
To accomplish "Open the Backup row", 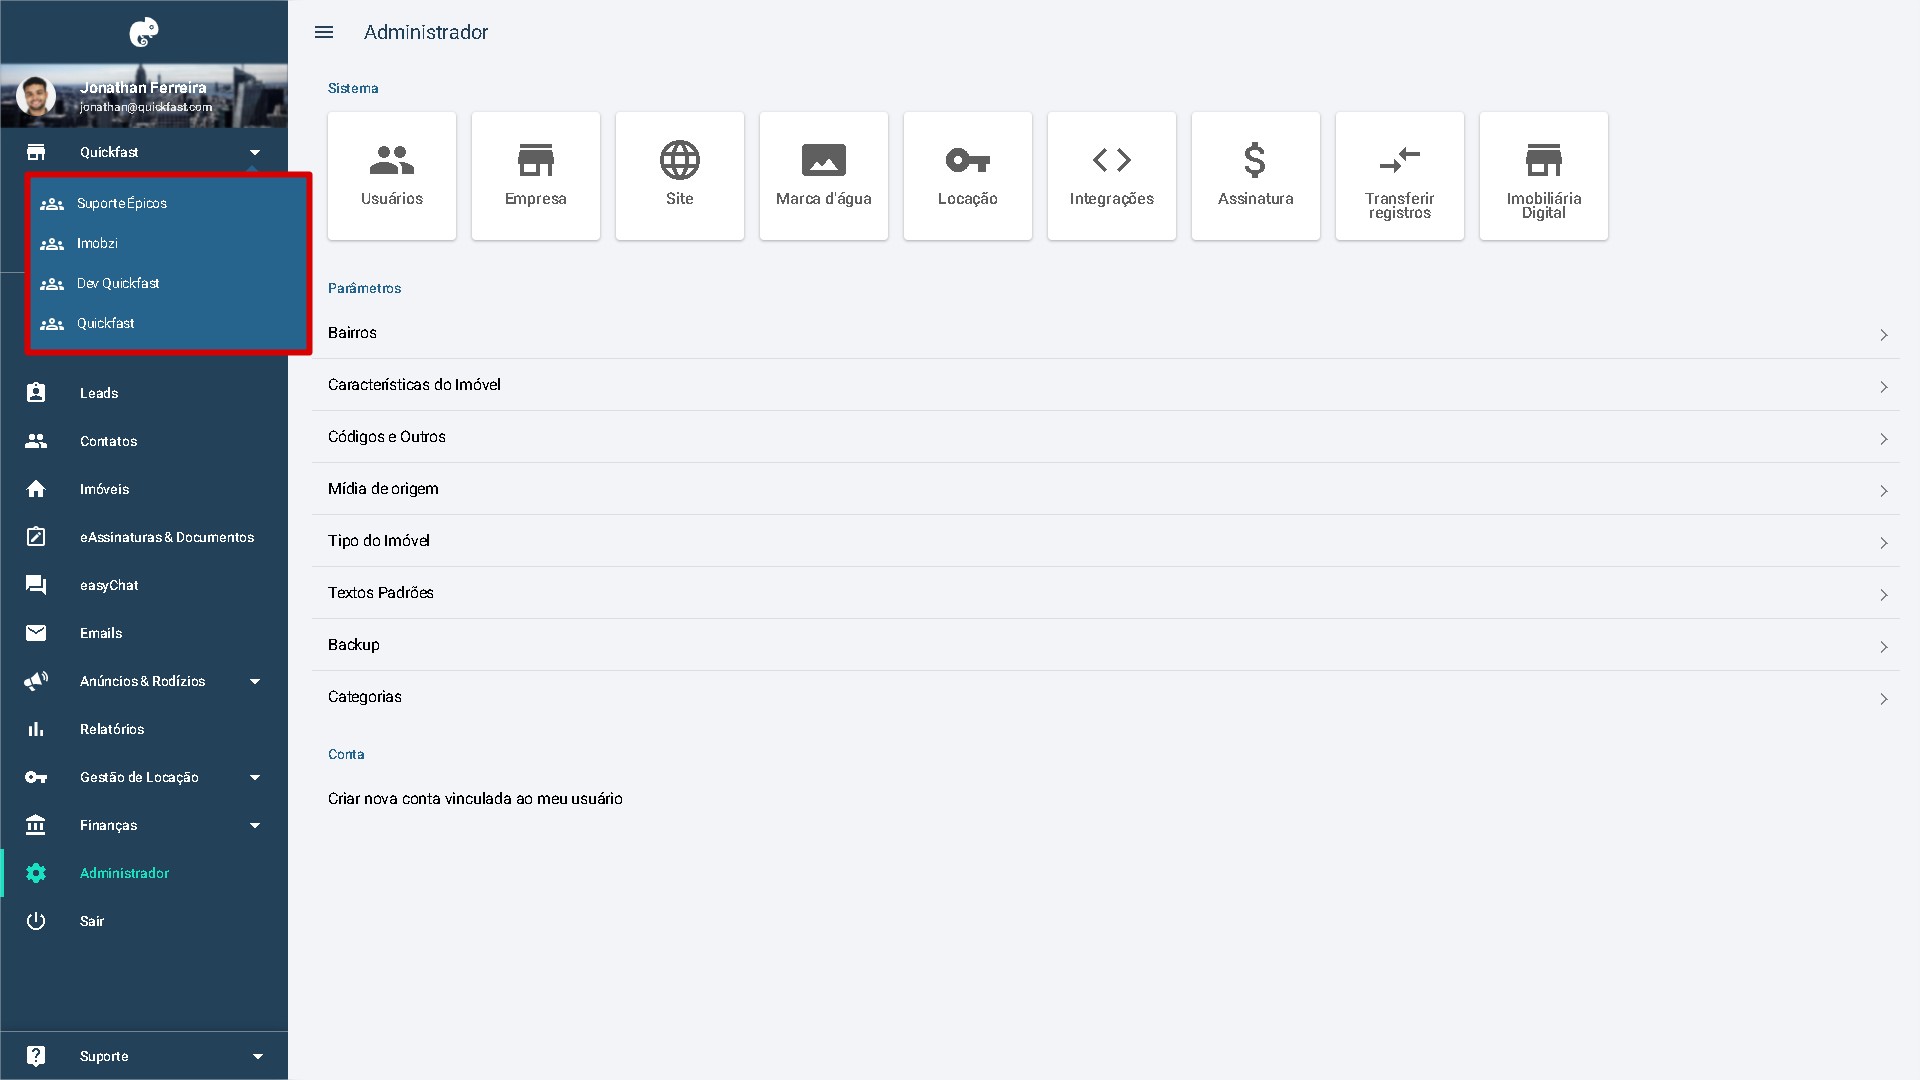I will click(x=1106, y=645).
